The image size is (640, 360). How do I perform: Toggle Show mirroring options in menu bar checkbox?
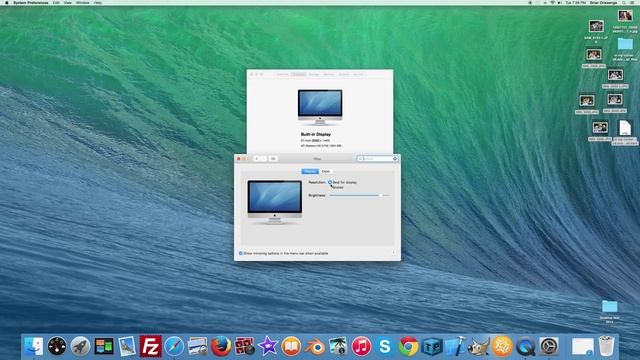pos(240,253)
